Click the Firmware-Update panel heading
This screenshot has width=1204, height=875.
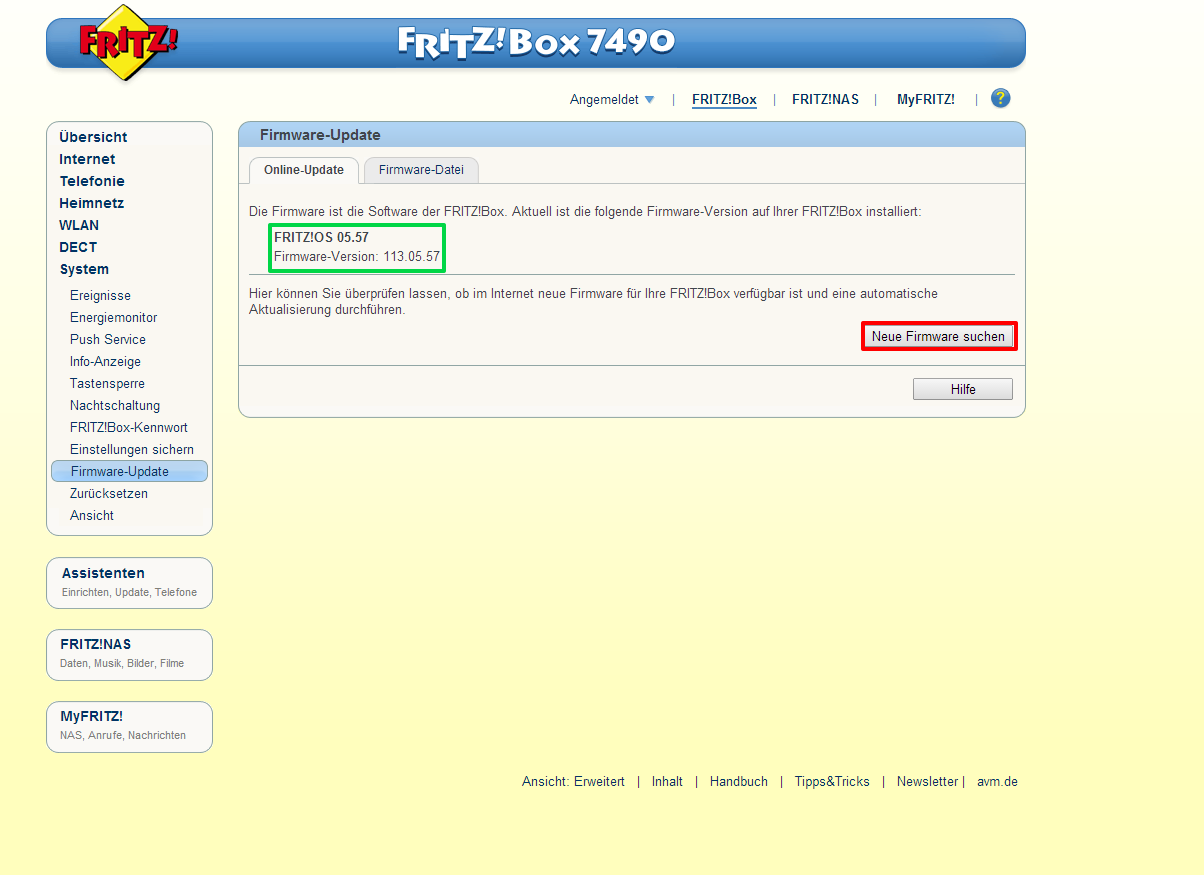coord(320,135)
